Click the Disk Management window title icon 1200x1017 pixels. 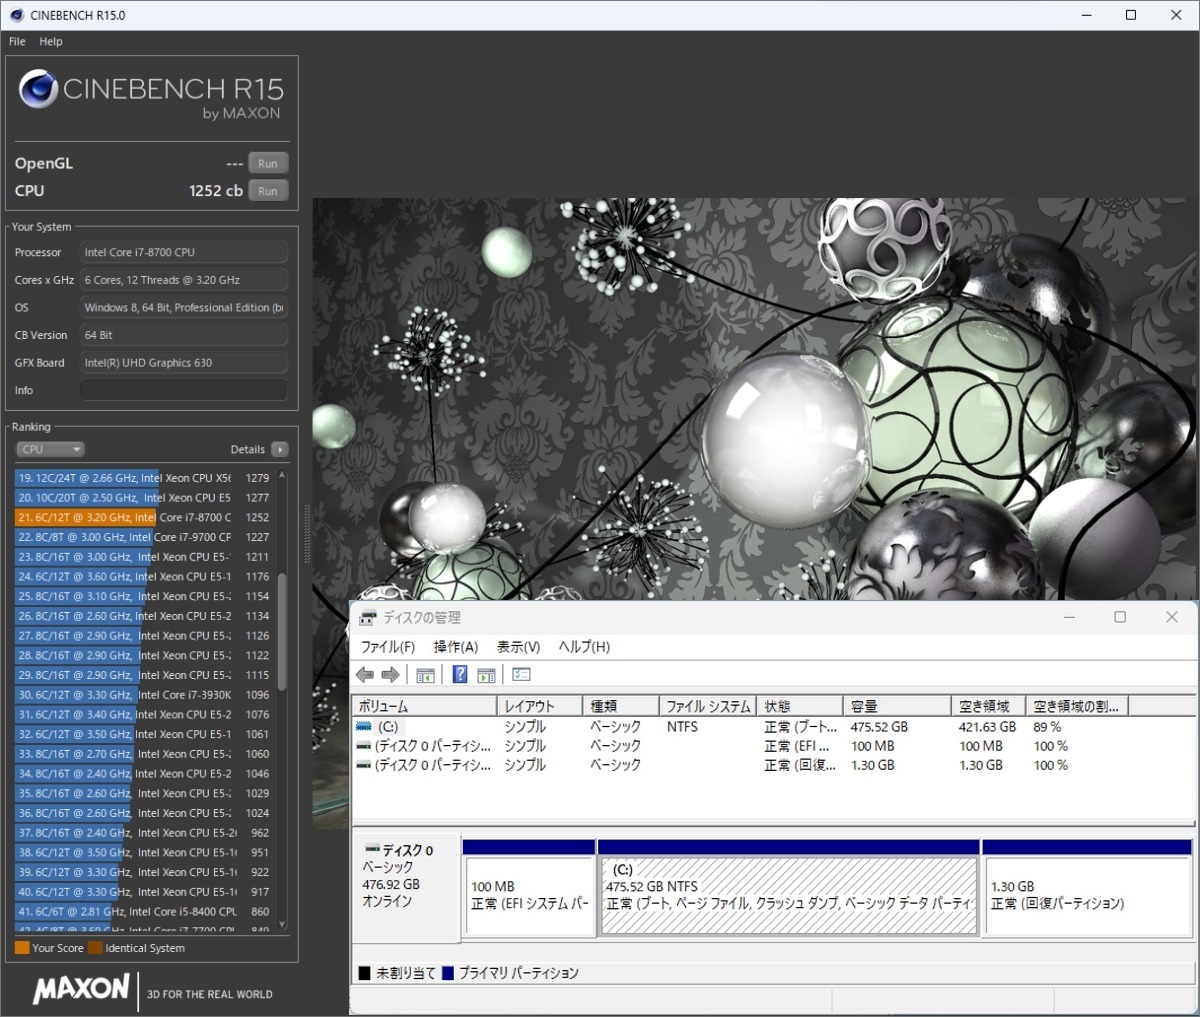tap(368, 618)
